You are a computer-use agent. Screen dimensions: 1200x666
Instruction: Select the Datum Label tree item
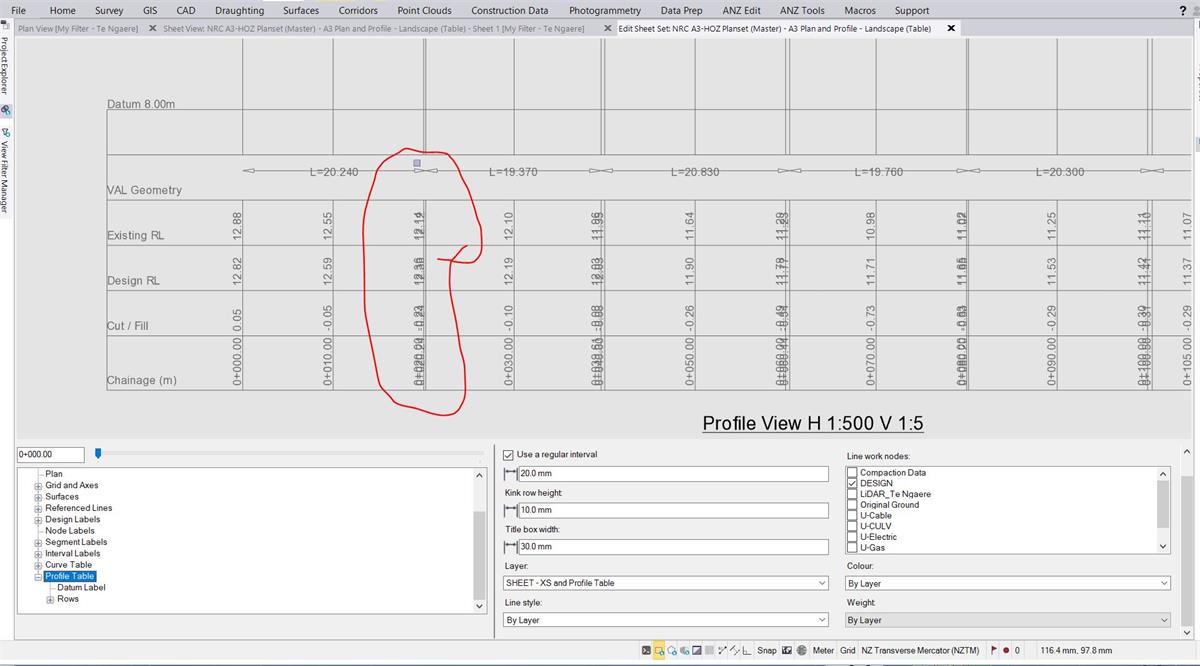click(81, 588)
